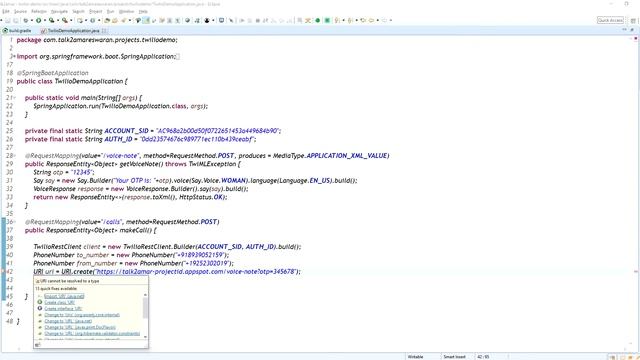Click the Open Type toolbar icon

107,20
